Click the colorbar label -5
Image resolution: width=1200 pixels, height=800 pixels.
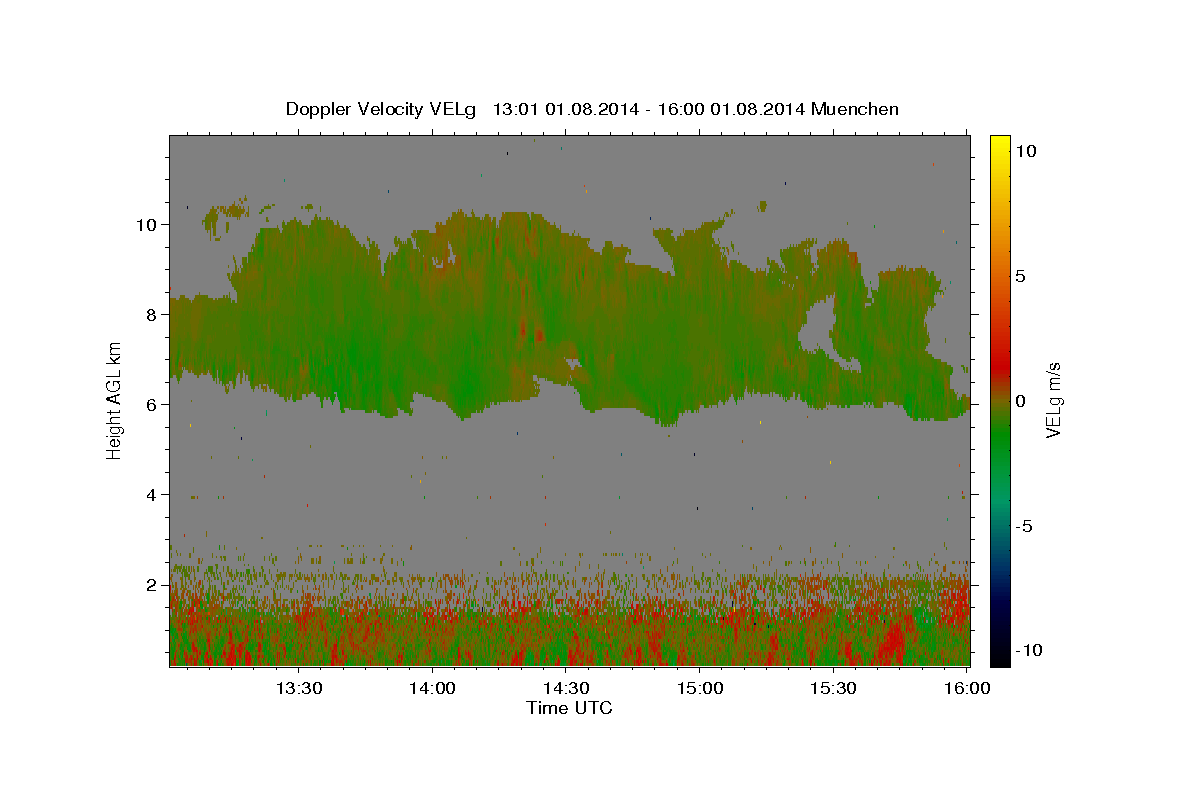coord(1023,526)
